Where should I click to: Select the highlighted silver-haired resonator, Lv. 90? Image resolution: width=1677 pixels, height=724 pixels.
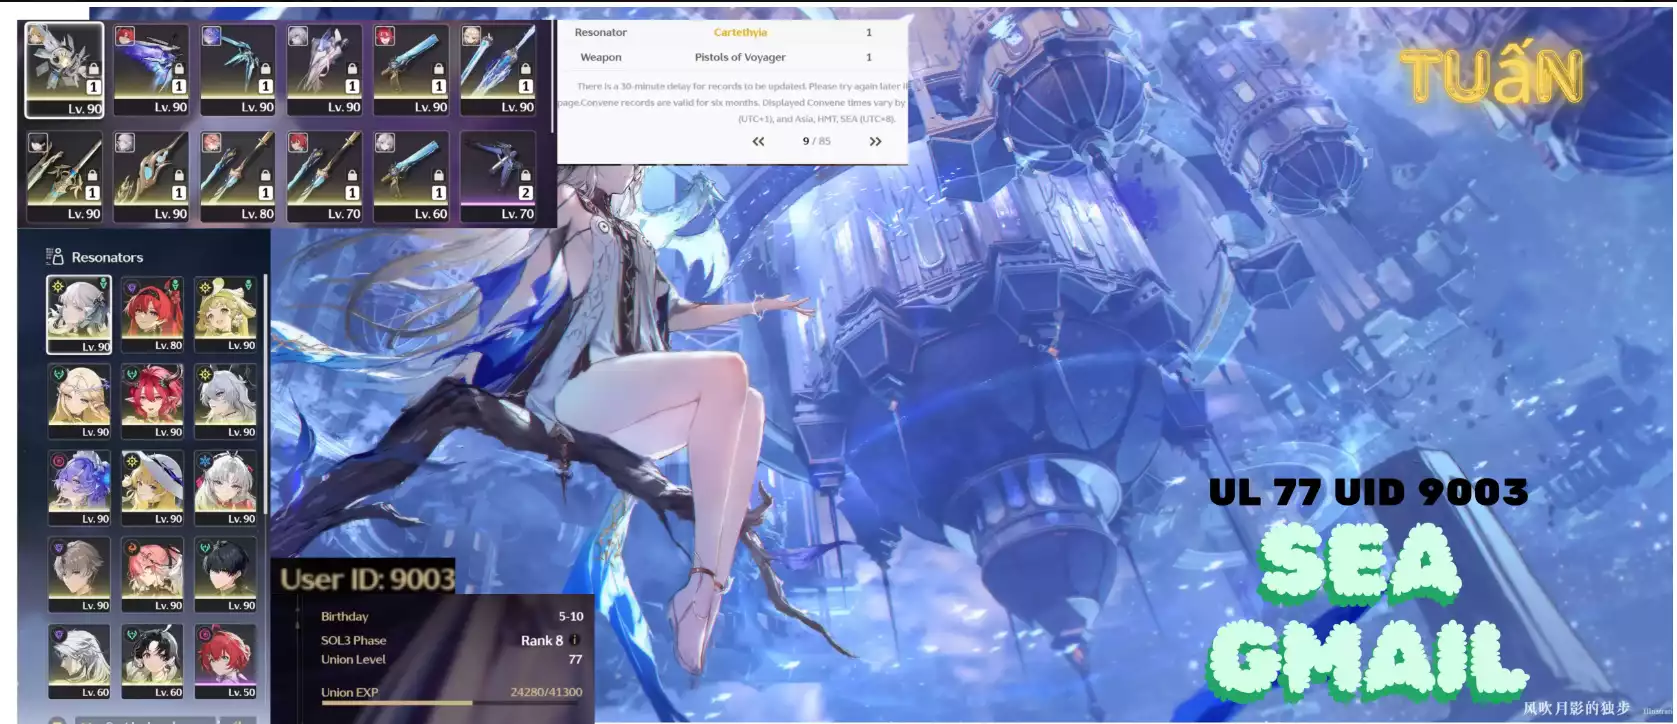click(x=79, y=315)
